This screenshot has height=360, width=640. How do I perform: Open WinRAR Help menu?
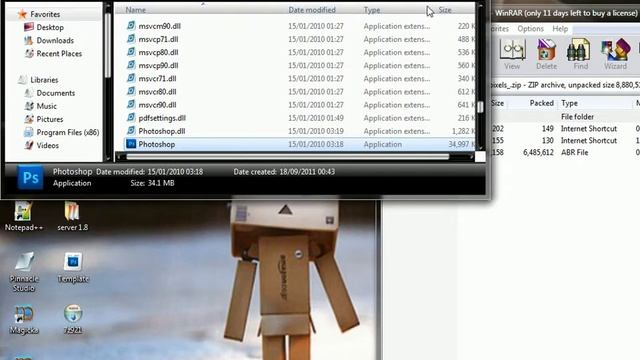click(560, 29)
